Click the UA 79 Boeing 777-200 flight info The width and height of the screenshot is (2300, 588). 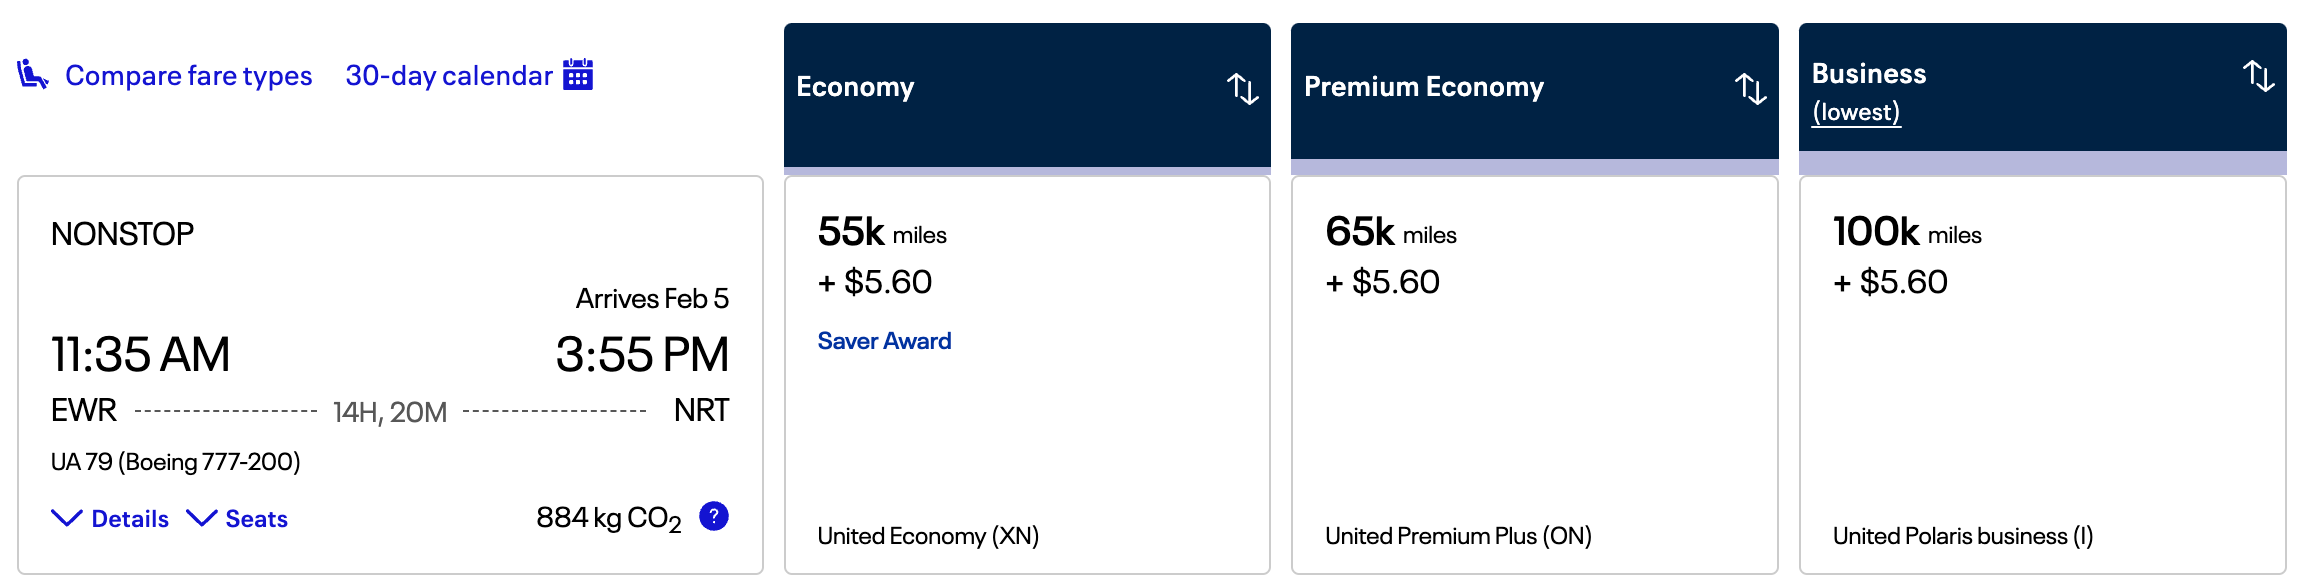point(175,462)
